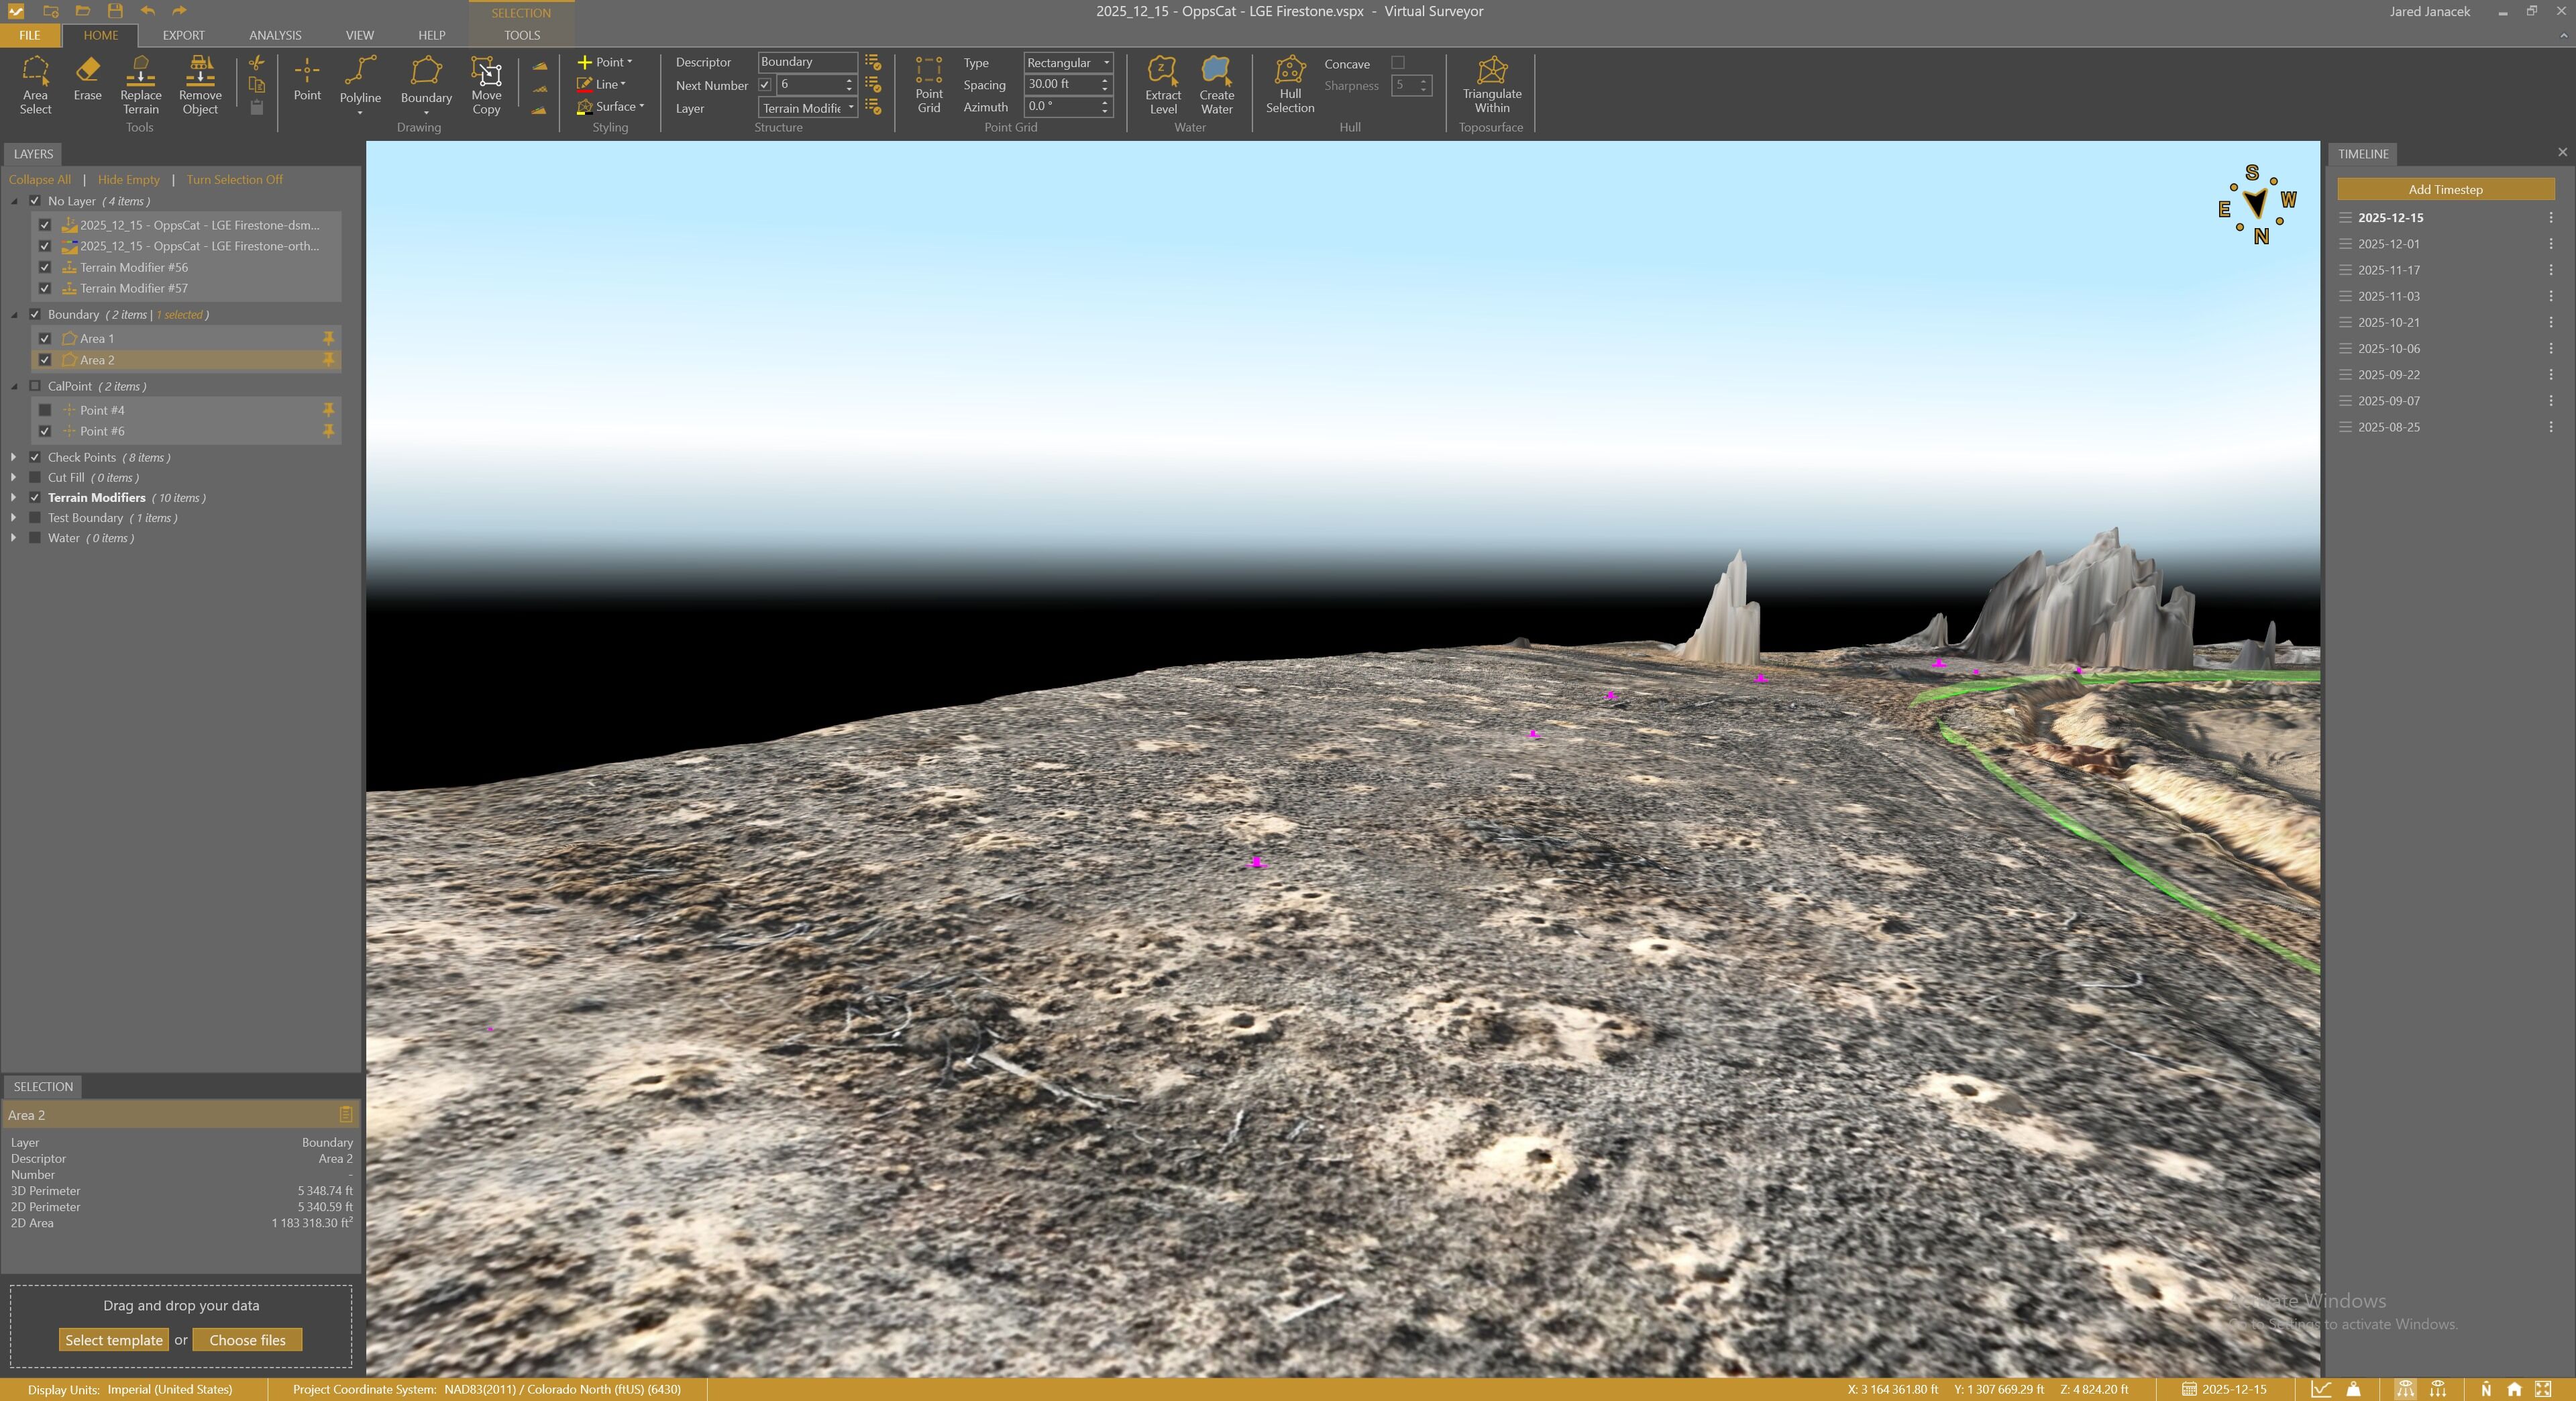Click the Add Timestep button
The image size is (2576, 1401).
tap(2445, 189)
